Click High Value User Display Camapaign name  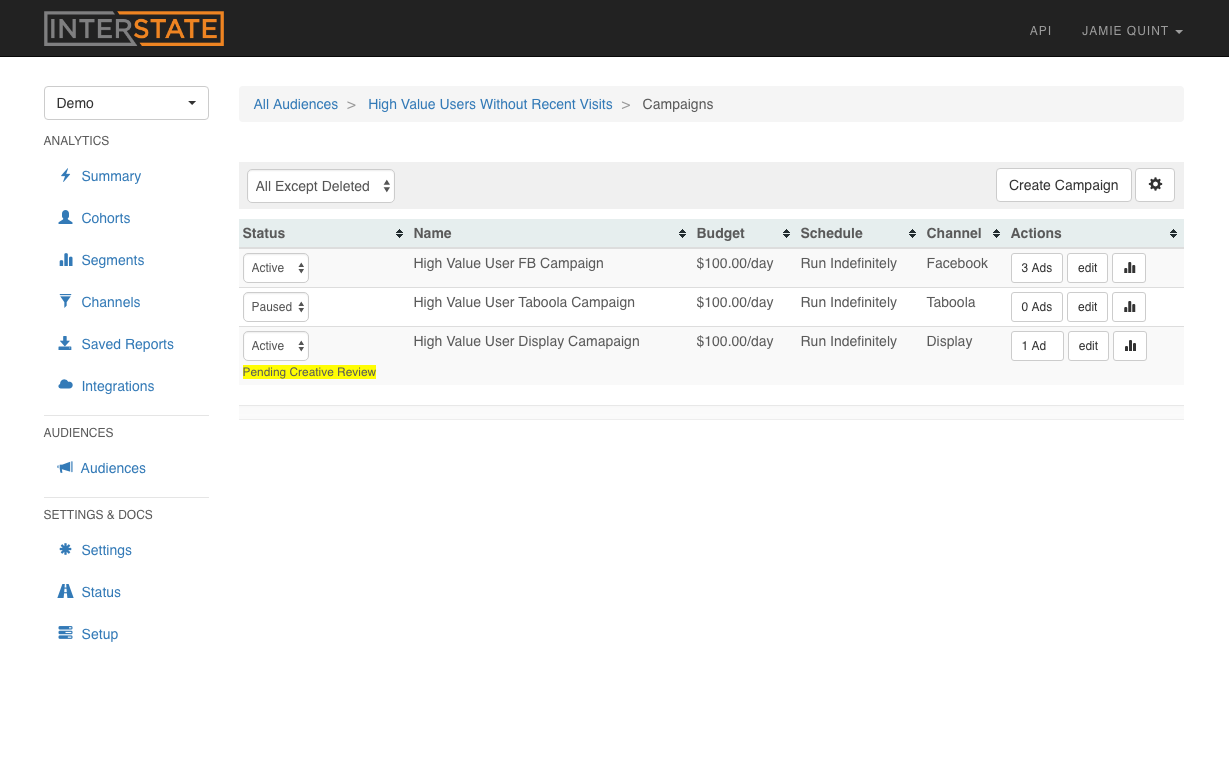pyautogui.click(x=527, y=341)
